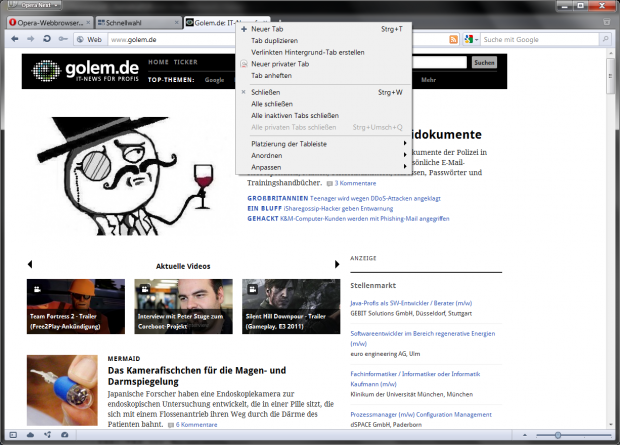Click previous arrow in Aktuelle Videos
620x445 pixels.
click(30, 265)
